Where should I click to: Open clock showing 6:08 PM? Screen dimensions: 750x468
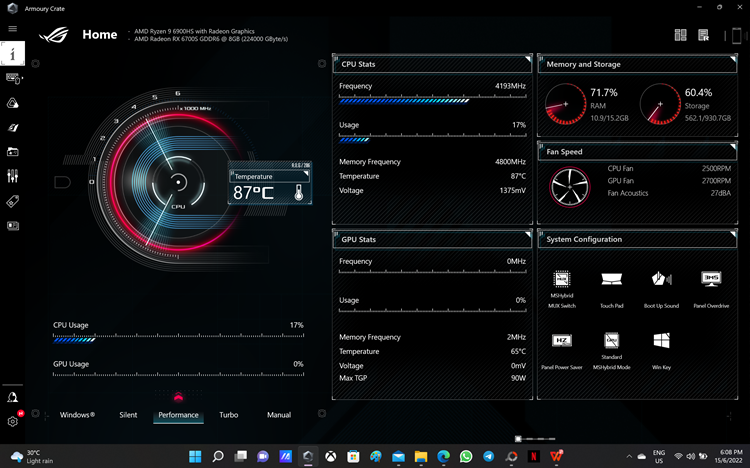tap(728, 457)
